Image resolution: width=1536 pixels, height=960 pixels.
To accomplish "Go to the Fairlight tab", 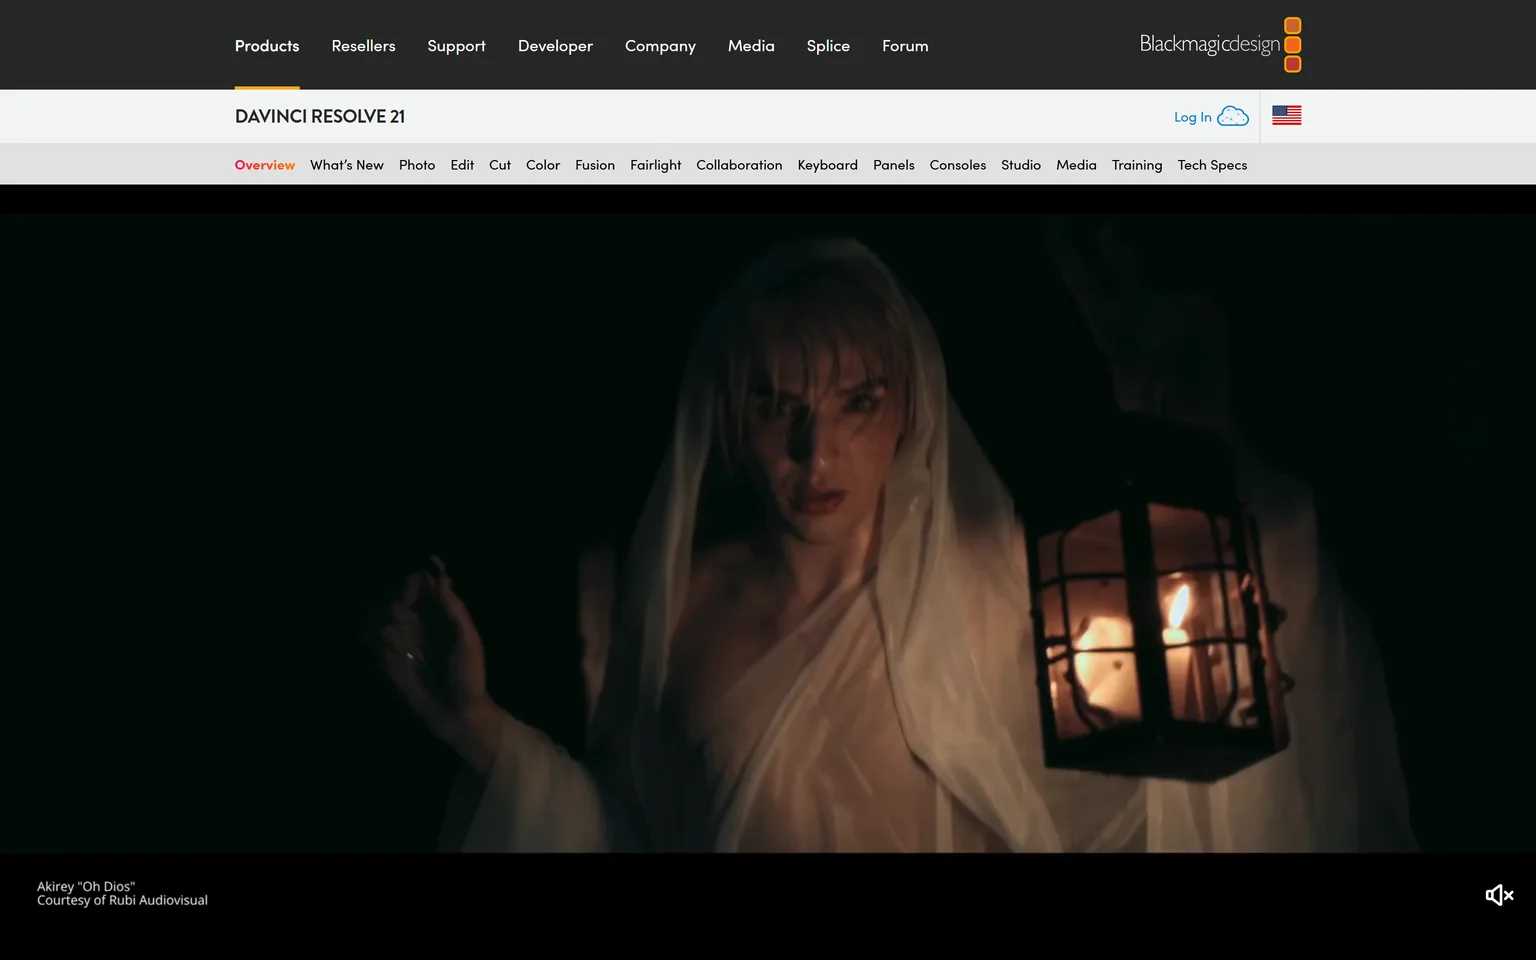I will (656, 165).
